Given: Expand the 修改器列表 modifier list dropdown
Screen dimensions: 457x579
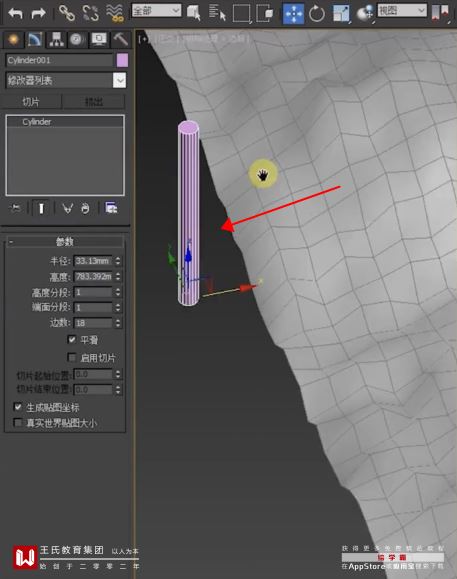Looking at the screenshot, I should (120, 80).
